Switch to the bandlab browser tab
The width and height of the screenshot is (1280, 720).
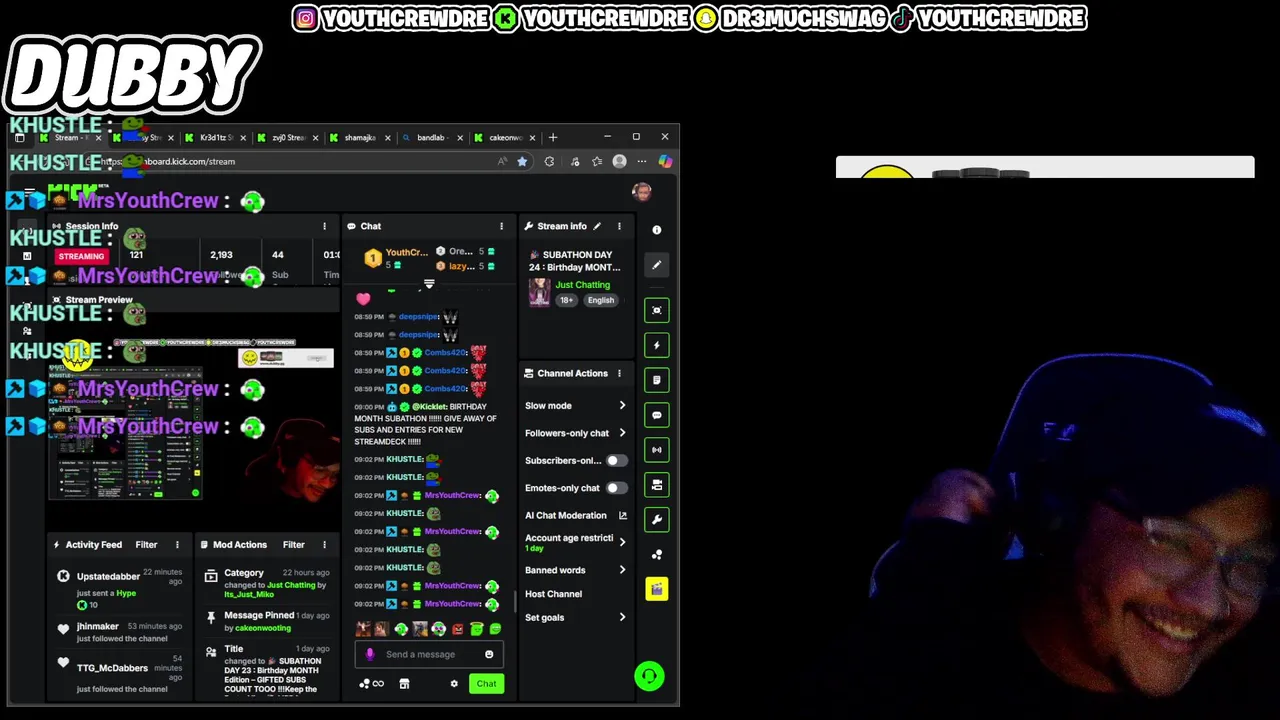tap(432, 138)
